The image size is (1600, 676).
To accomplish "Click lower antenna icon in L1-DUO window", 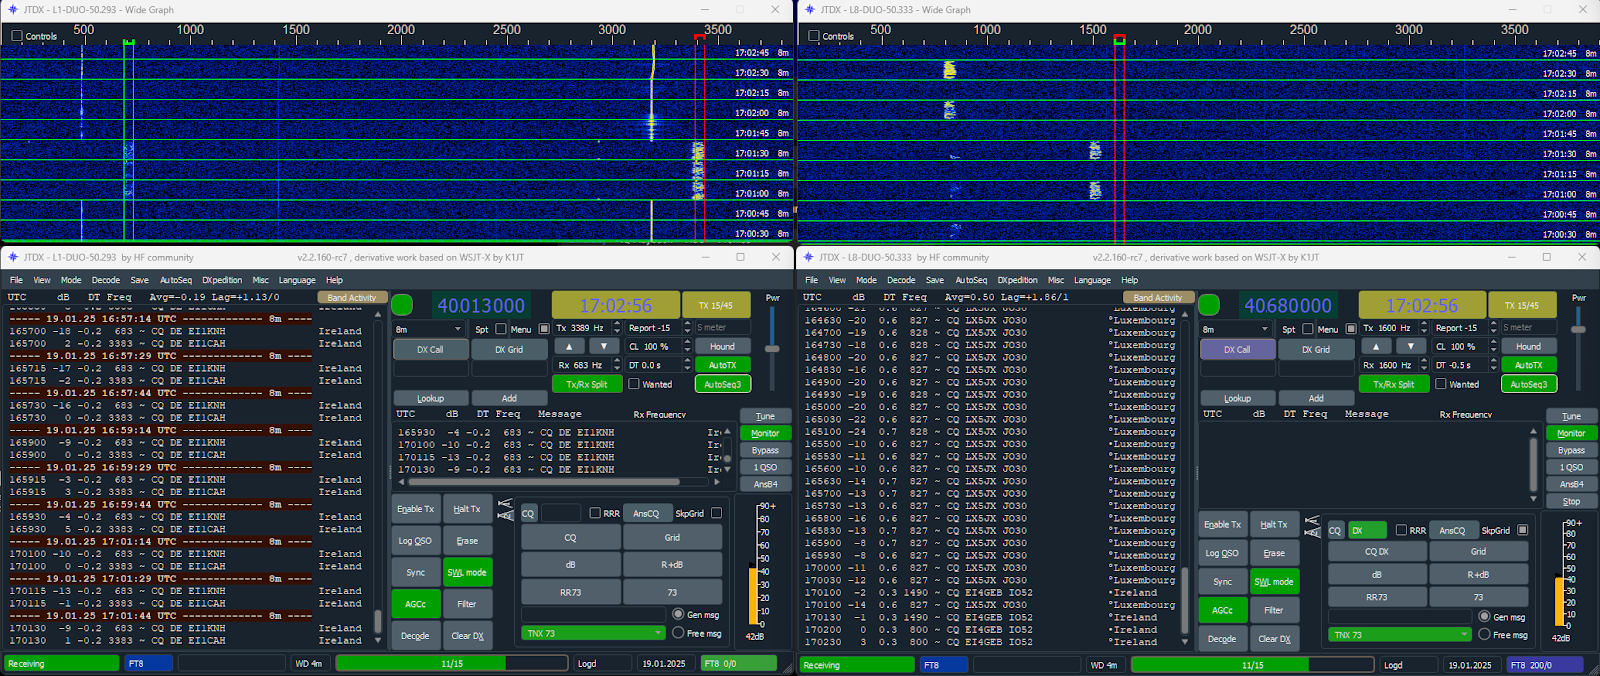I will point(505,516).
